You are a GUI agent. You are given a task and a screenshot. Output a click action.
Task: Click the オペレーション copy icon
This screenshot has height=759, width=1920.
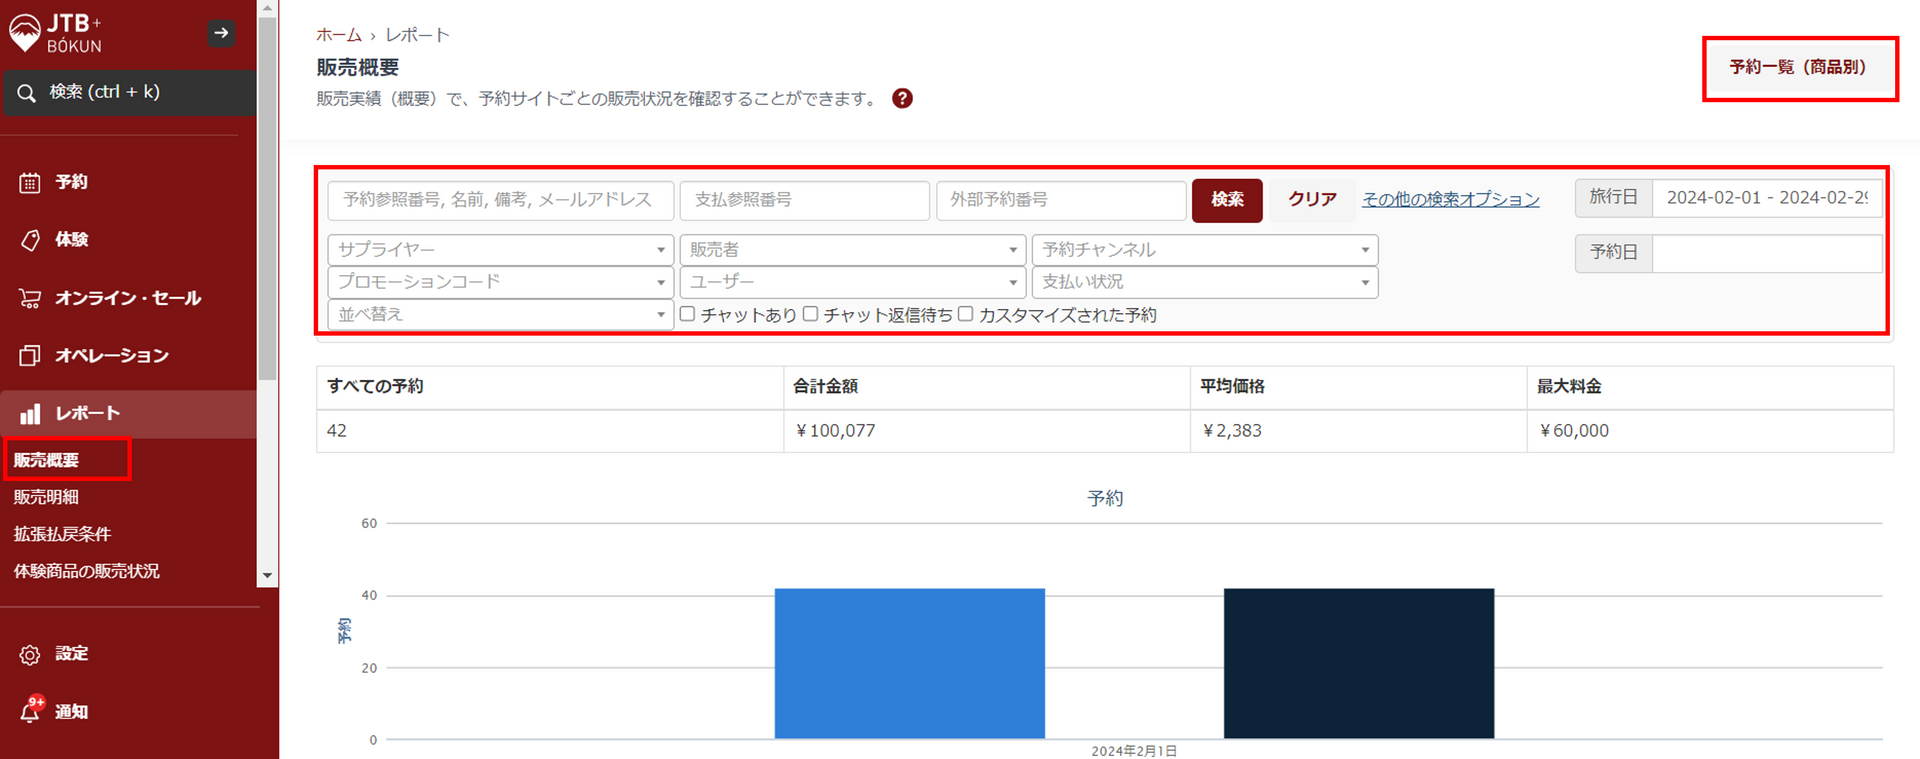tap(30, 356)
